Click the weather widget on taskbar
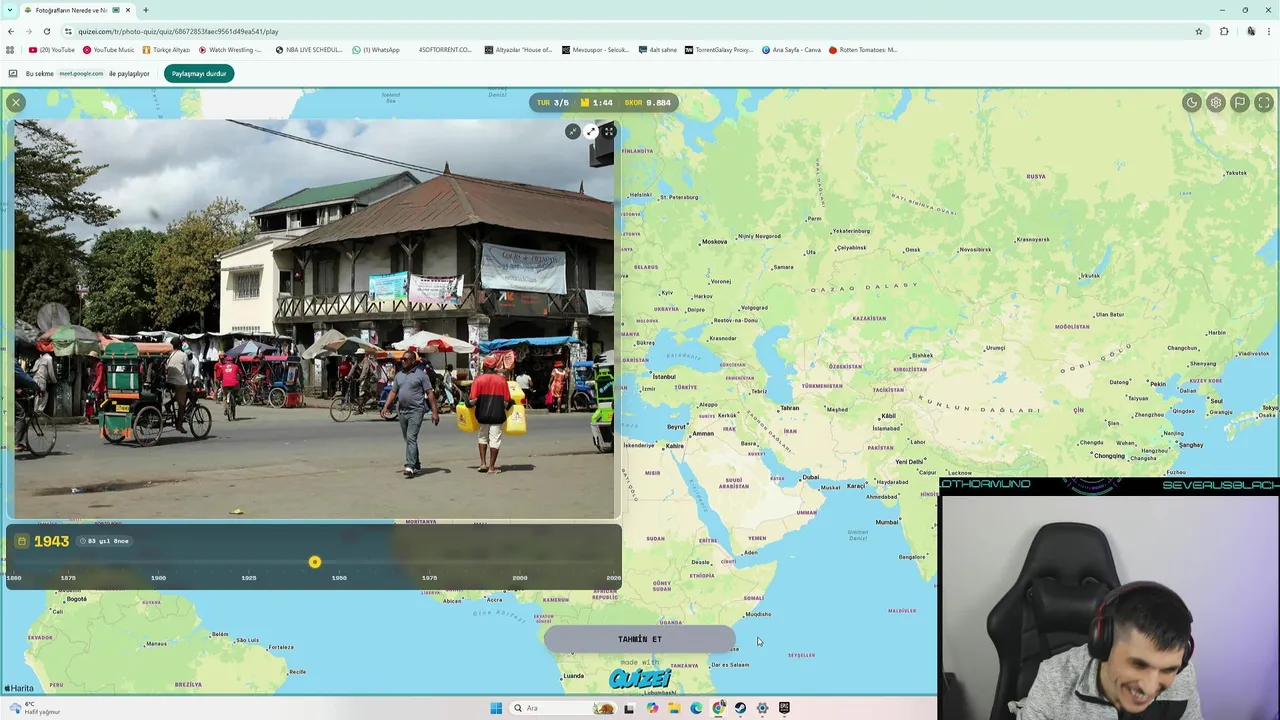 (34, 708)
